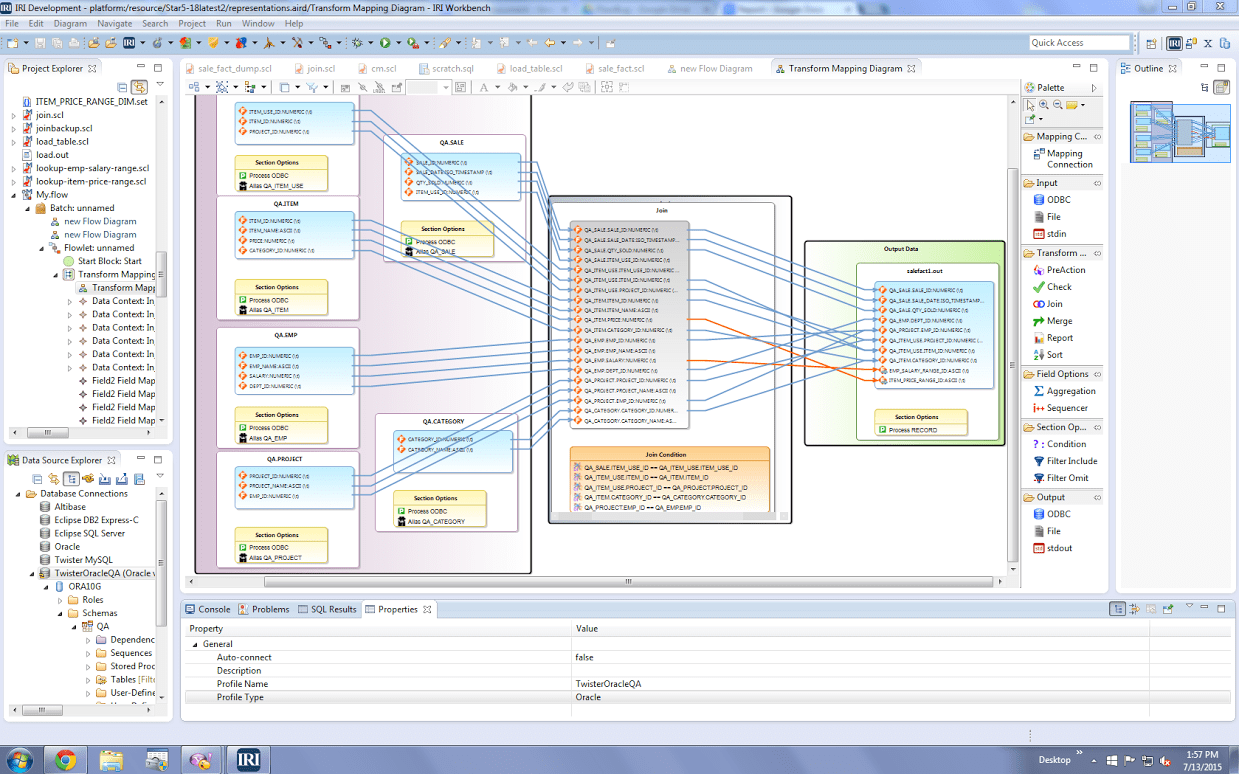Expand the Sequences folder
The image size is (1239, 774).
(x=88, y=653)
